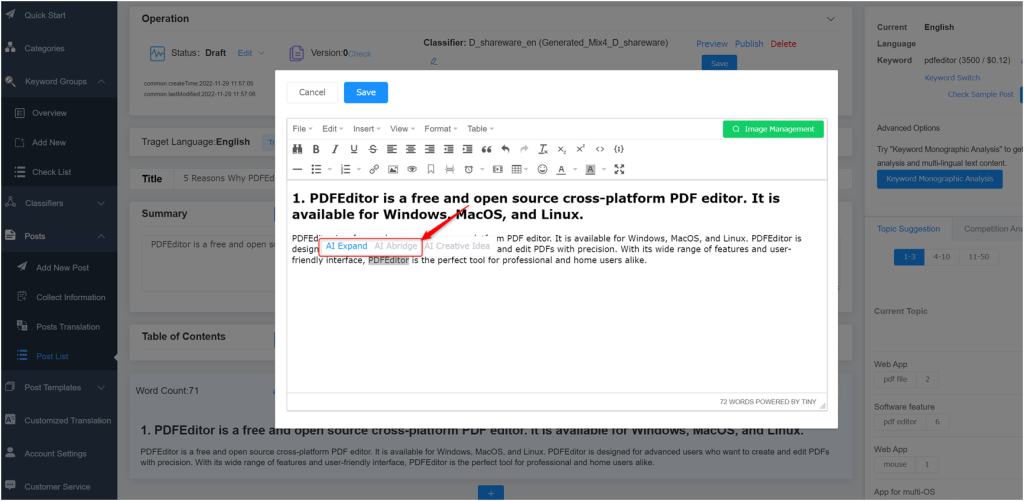The width and height of the screenshot is (1024, 501).
Task: Increase indent of the paragraph
Action: [468, 149]
